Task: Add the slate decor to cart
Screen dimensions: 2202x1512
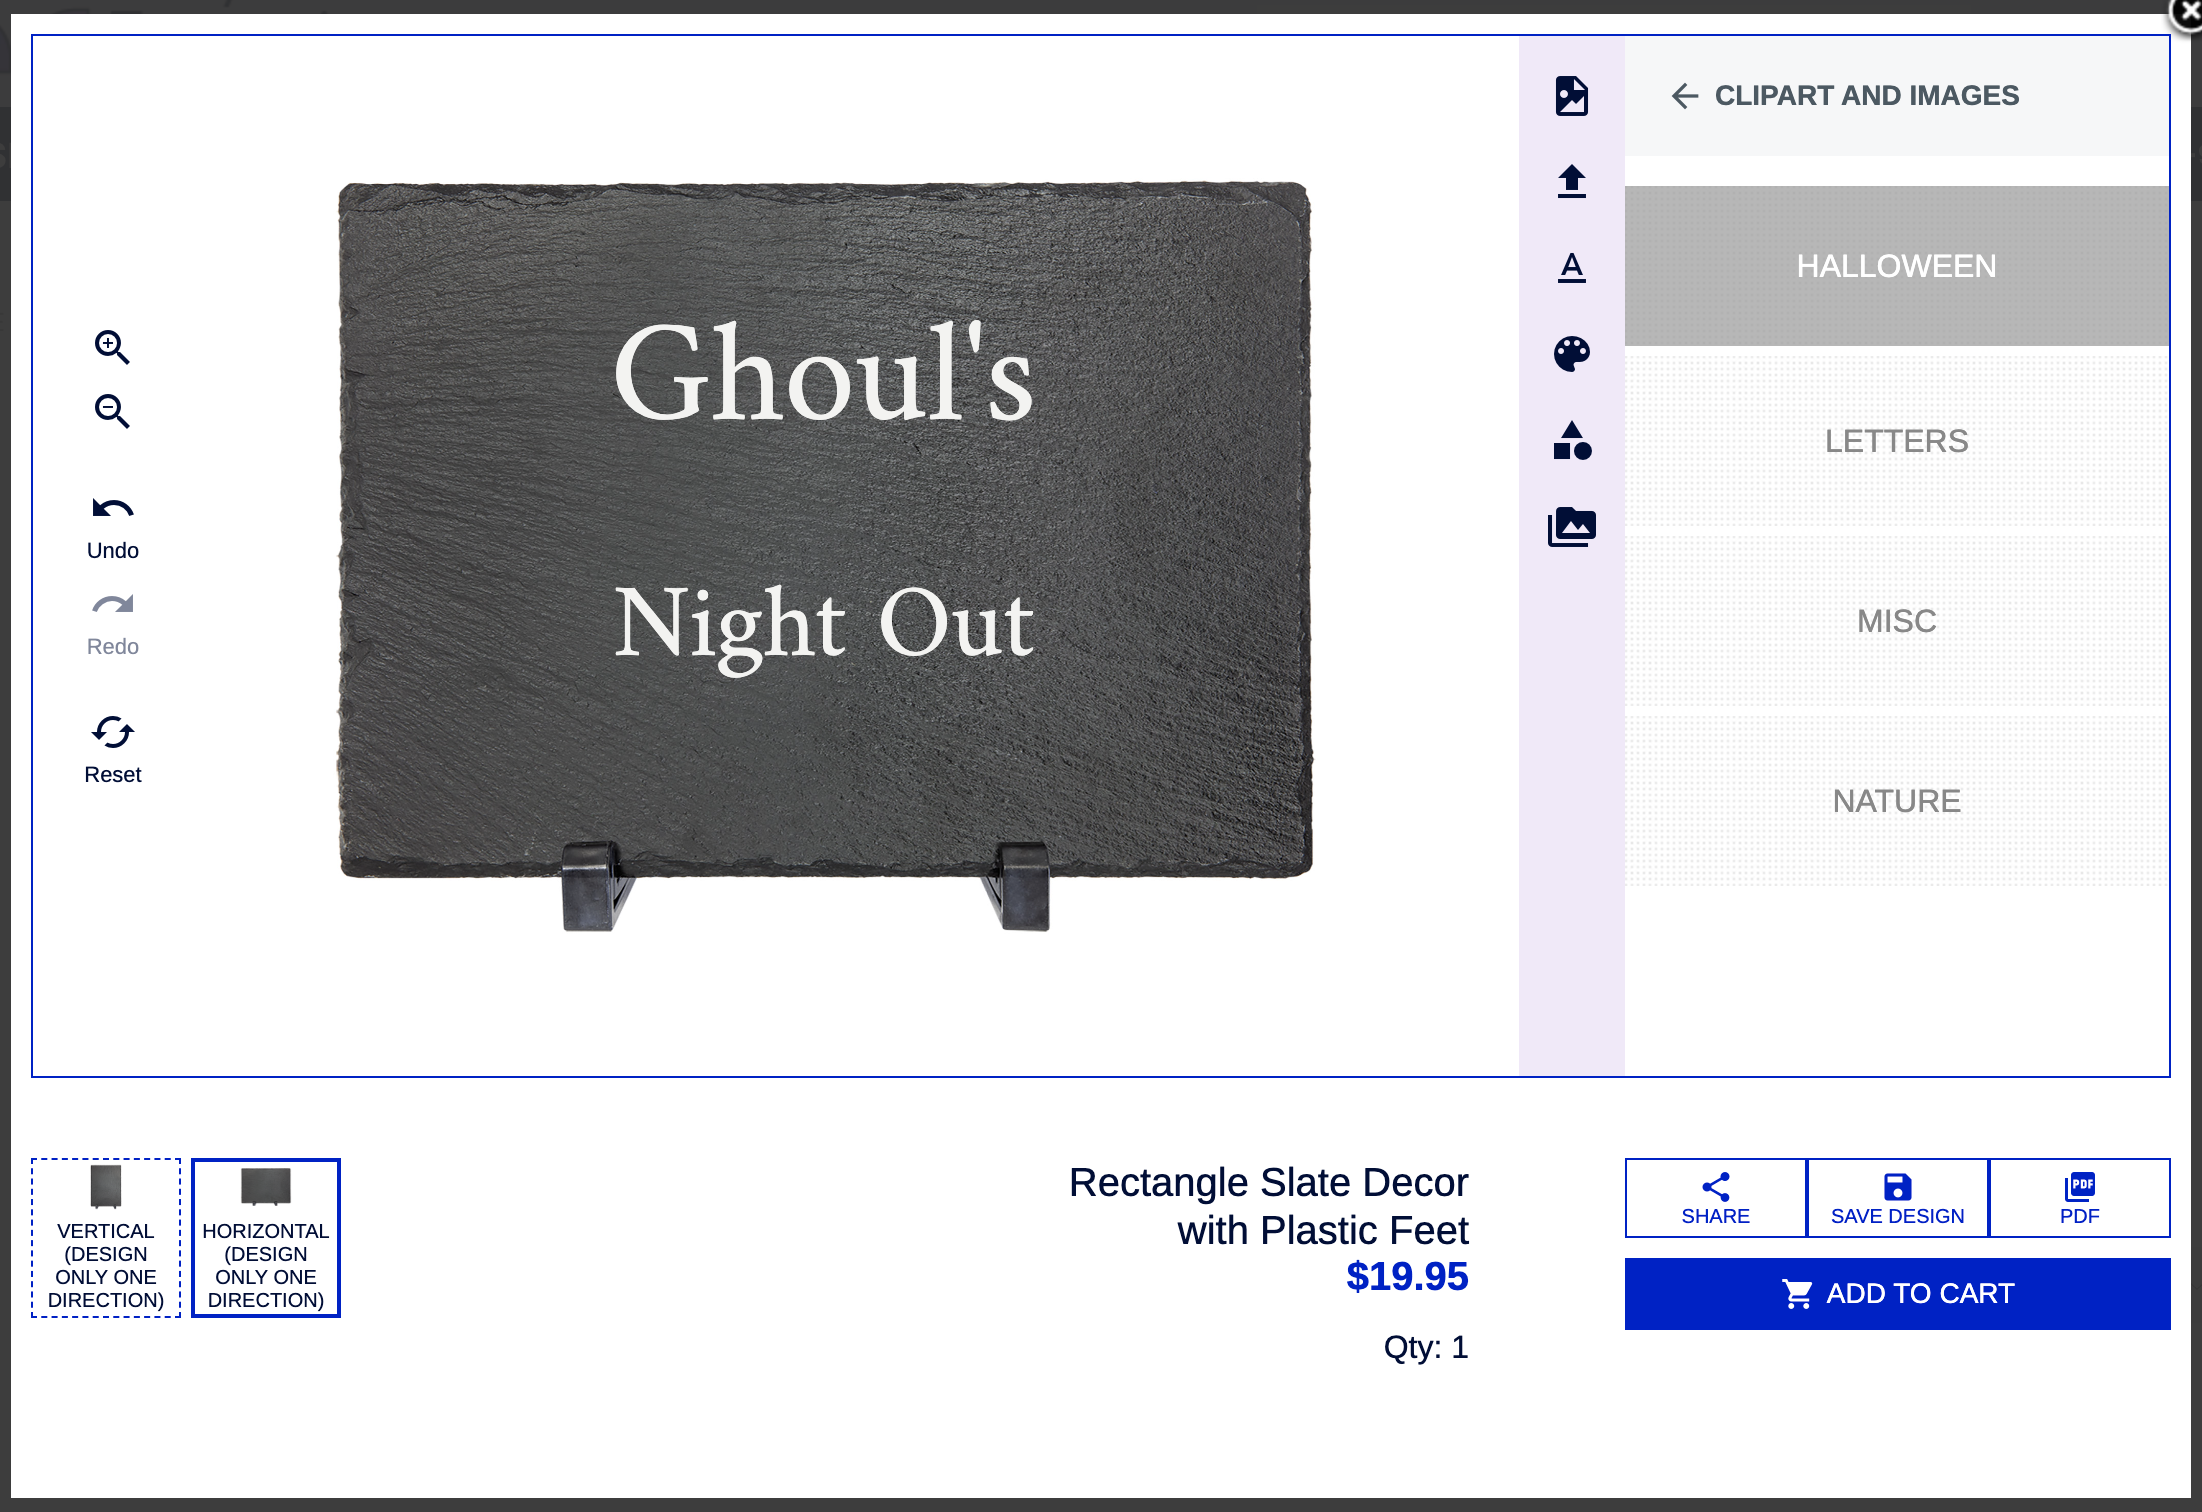Action: [x=1896, y=1293]
